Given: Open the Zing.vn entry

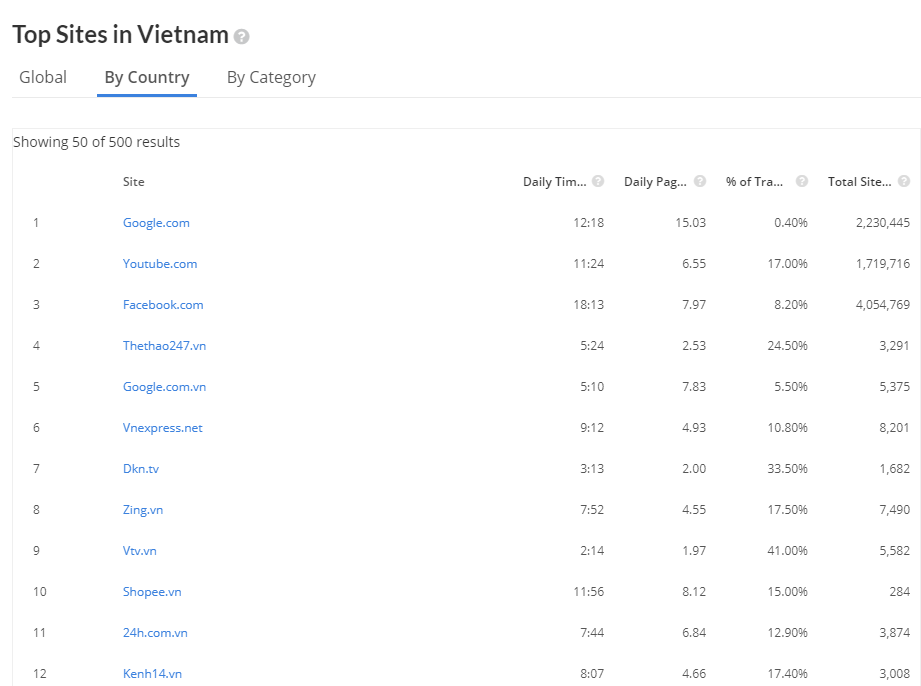Looking at the screenshot, I should [x=143, y=510].
